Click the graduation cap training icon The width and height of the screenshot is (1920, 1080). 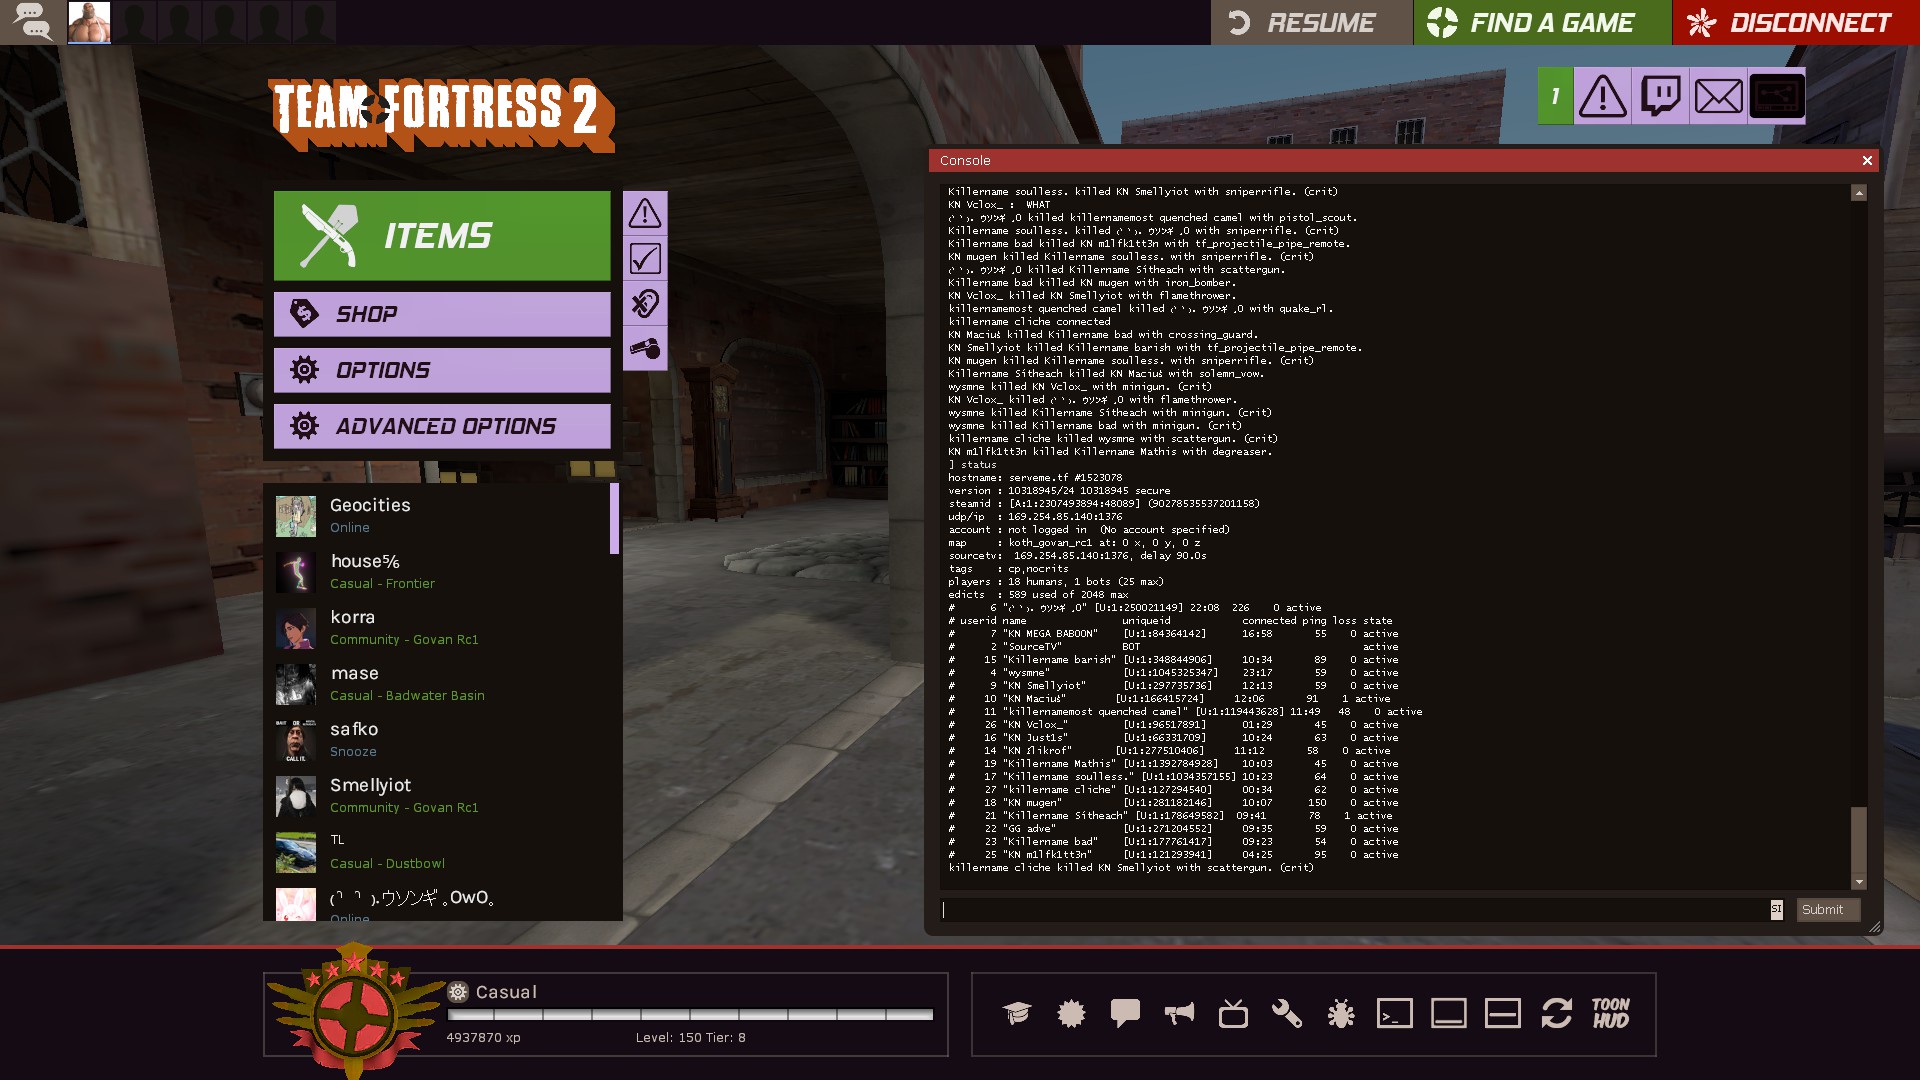(x=1016, y=1013)
